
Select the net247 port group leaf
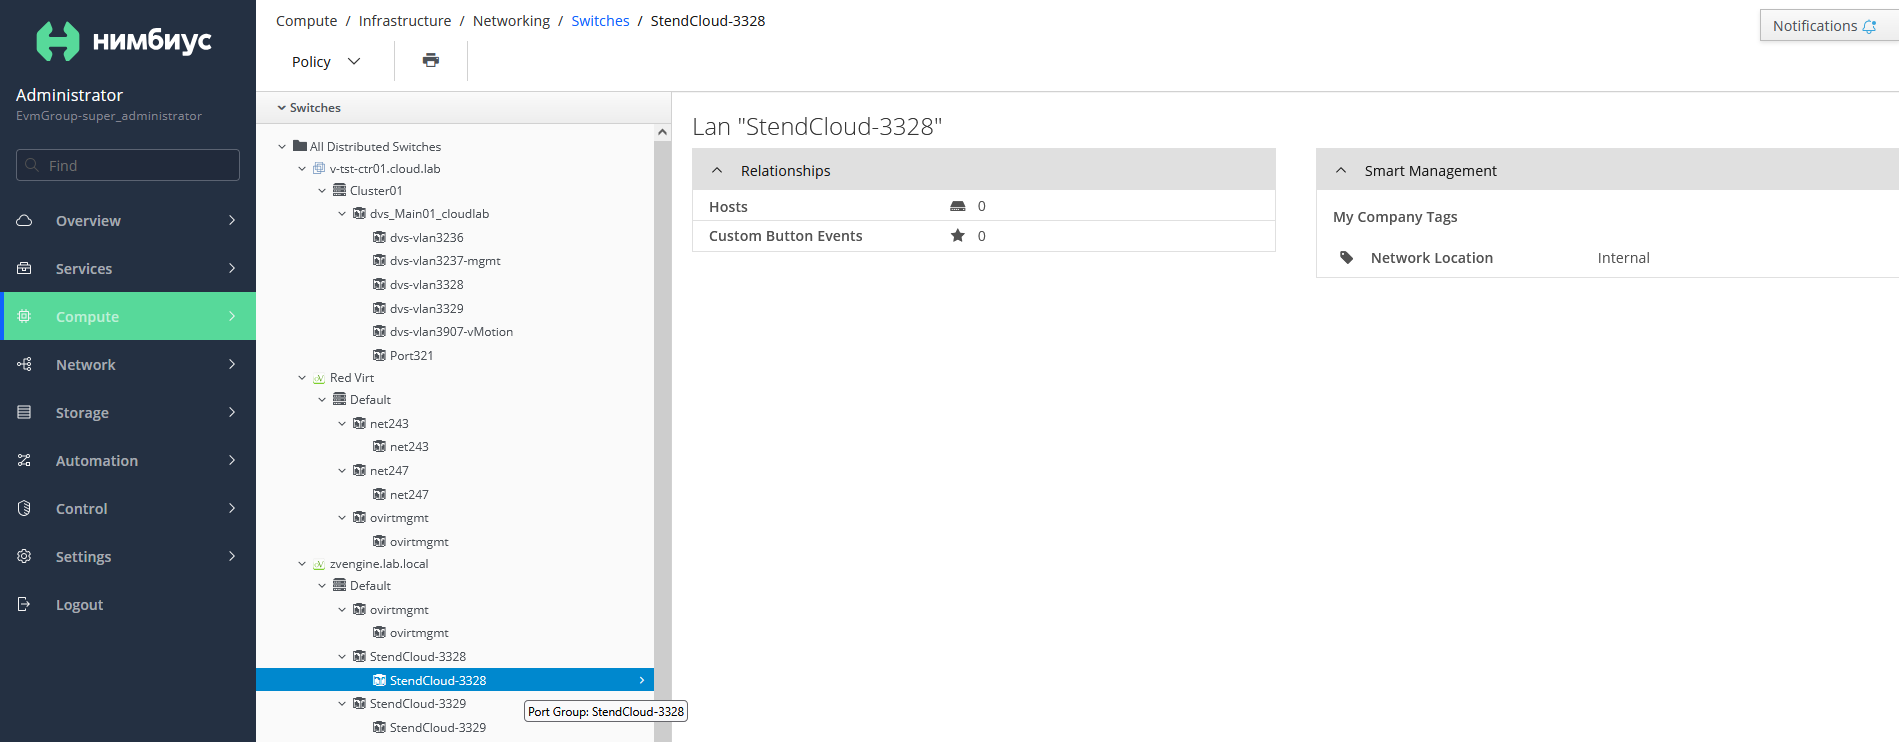(409, 494)
